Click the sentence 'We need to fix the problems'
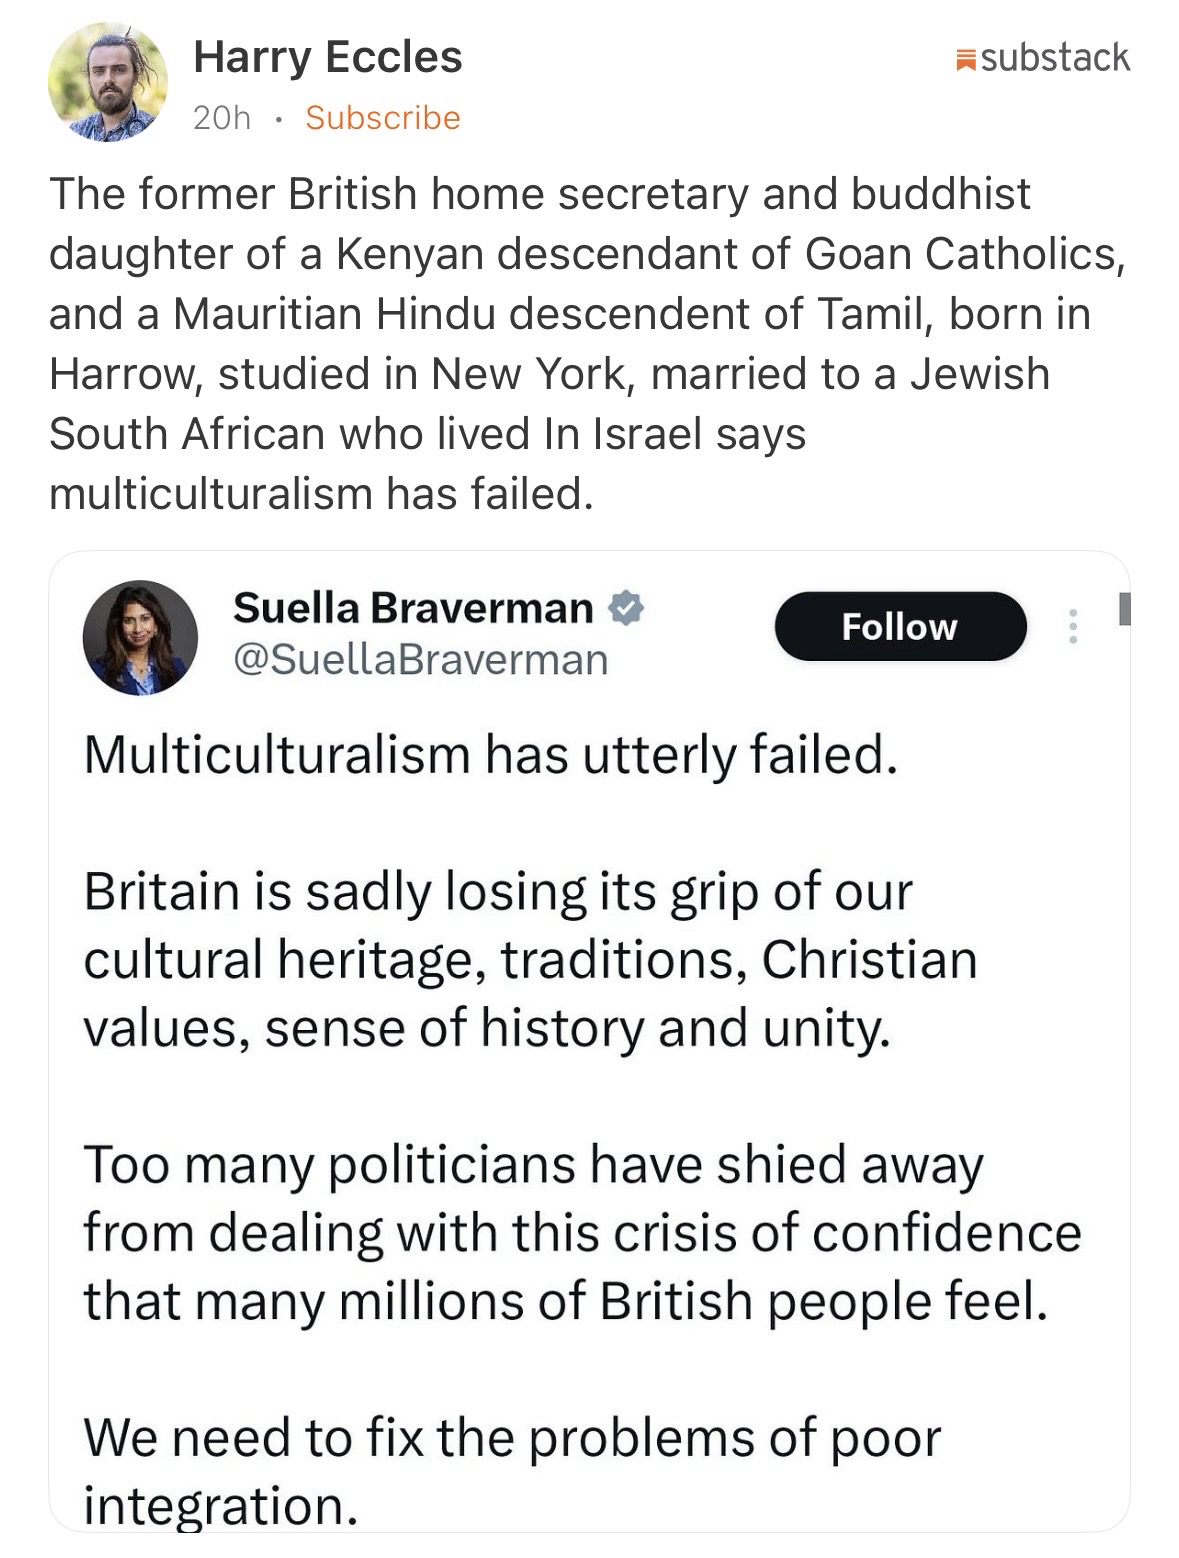Screen dimensions: 1179x1558 point(512,1438)
